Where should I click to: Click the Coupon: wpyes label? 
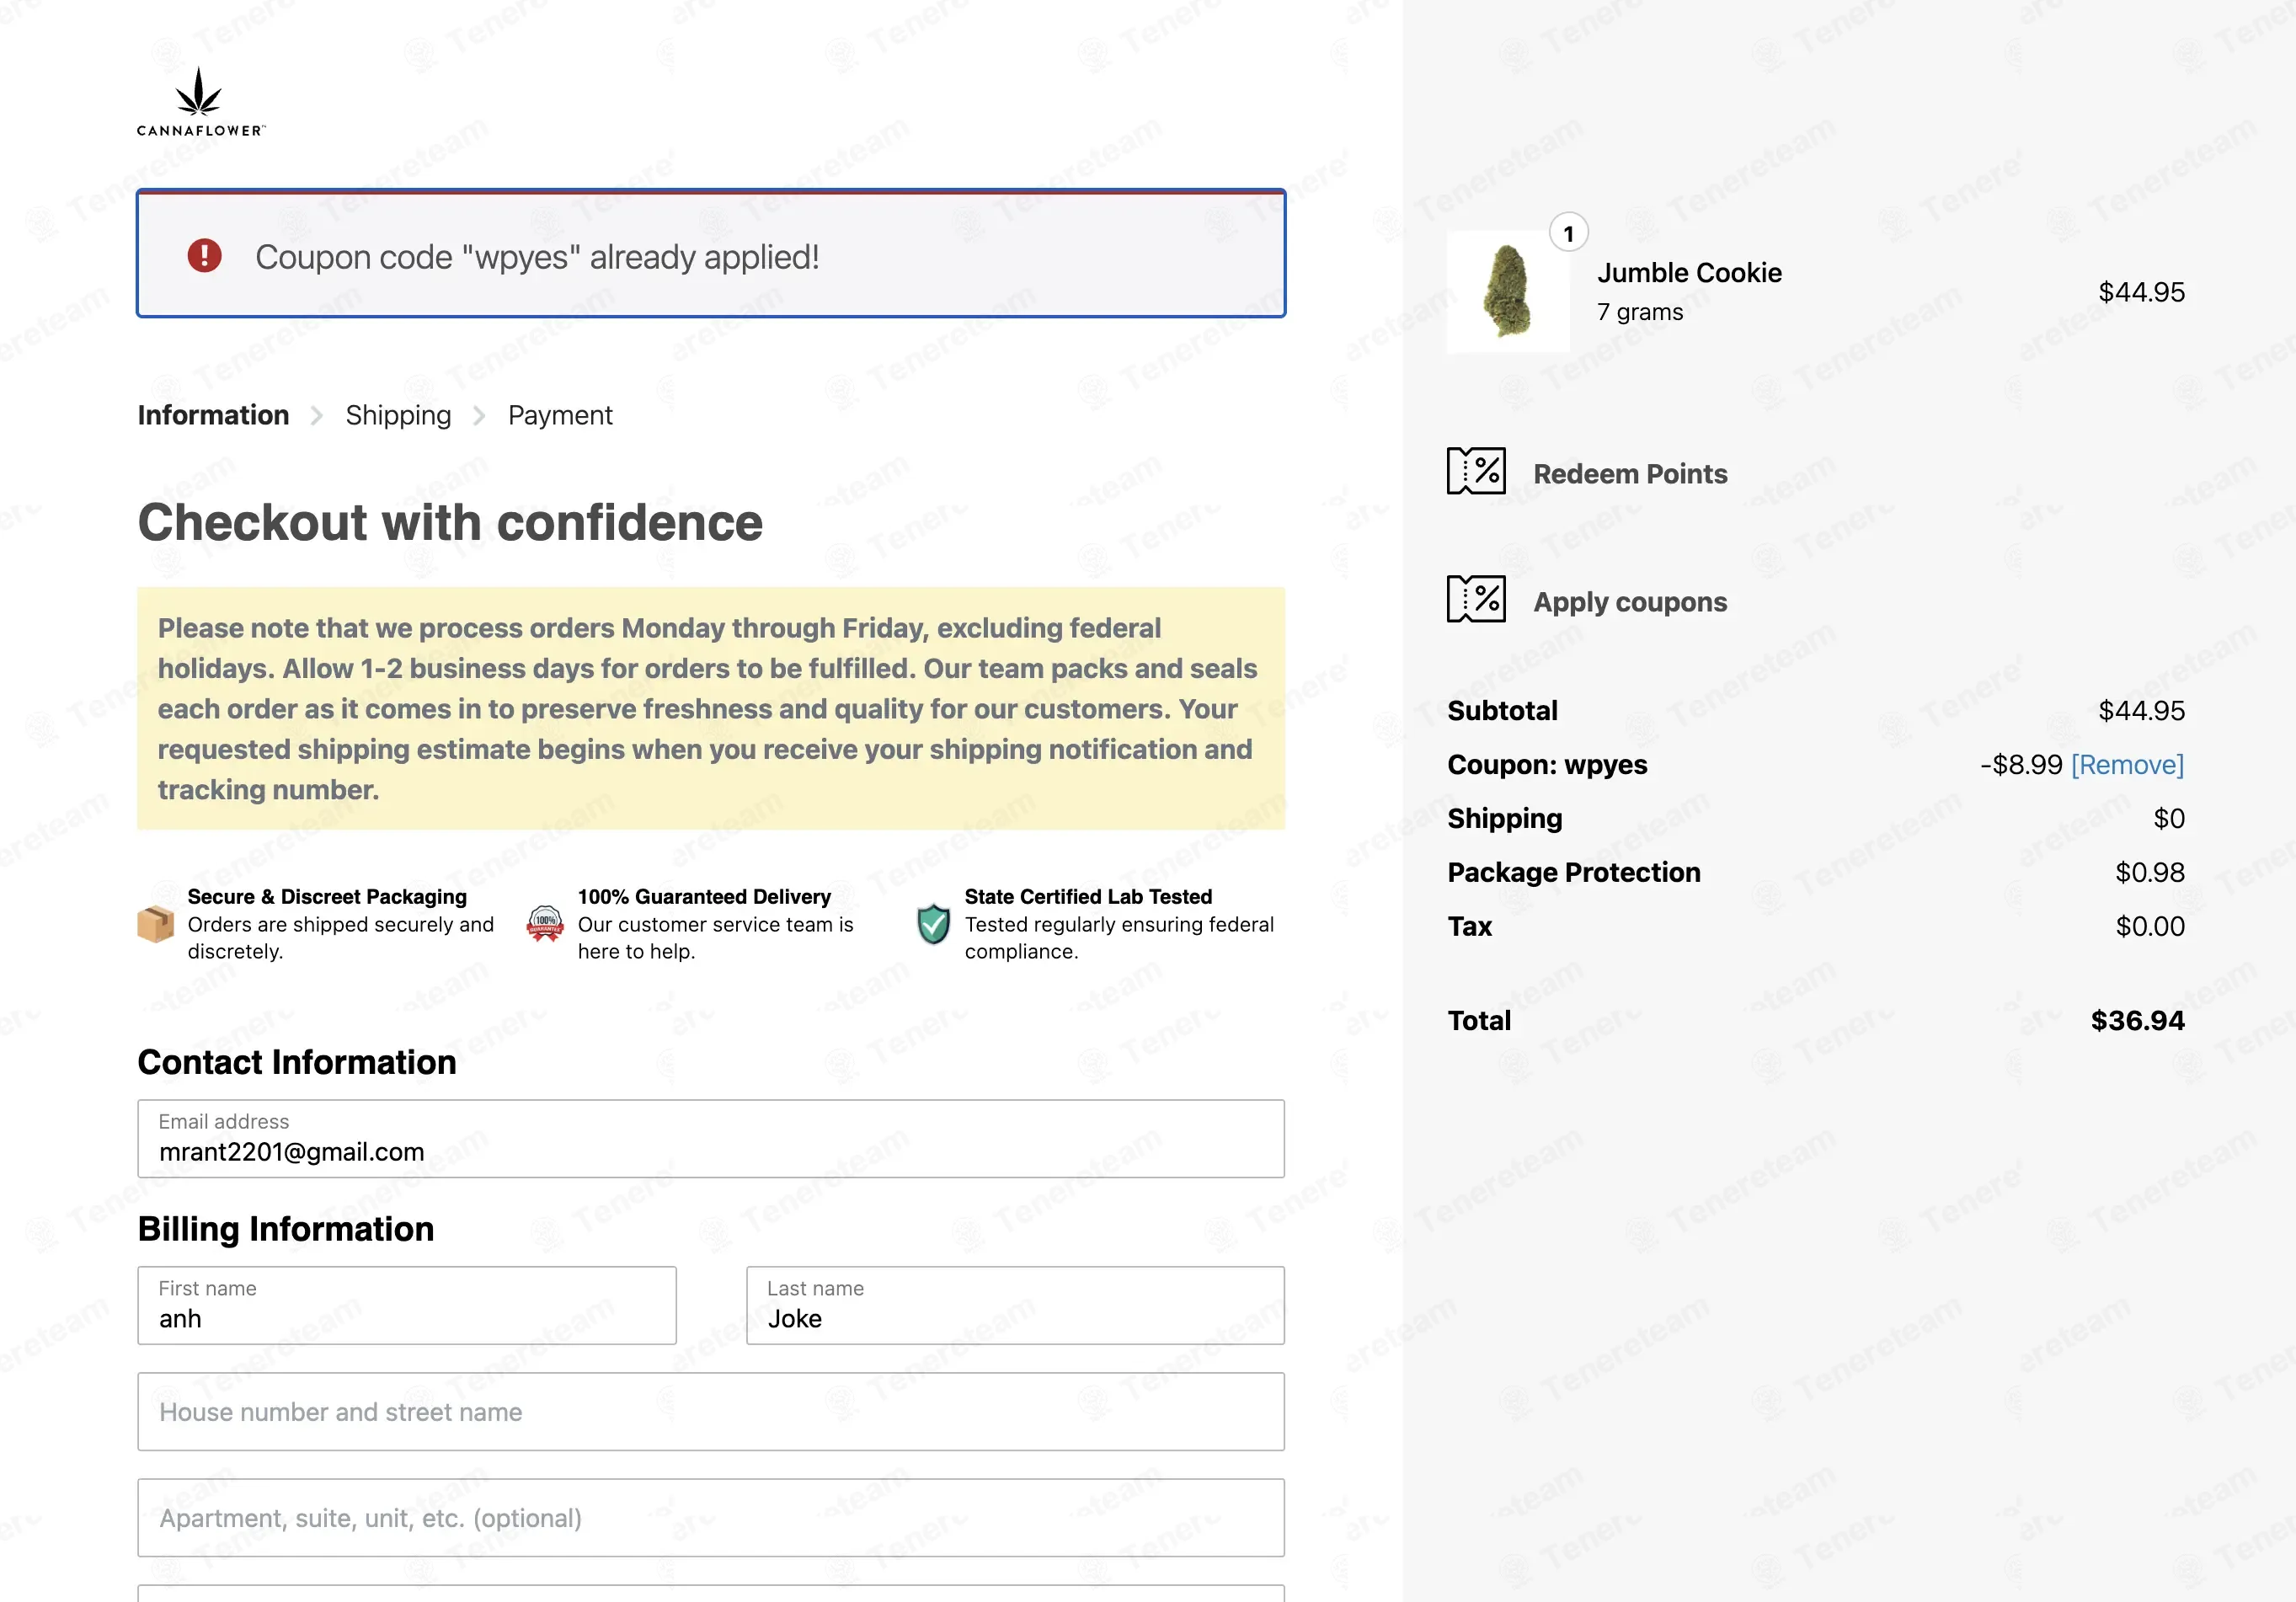tap(1547, 765)
